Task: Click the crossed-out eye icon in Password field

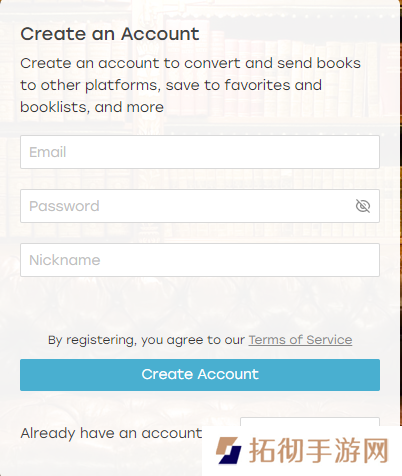Action: coord(363,206)
